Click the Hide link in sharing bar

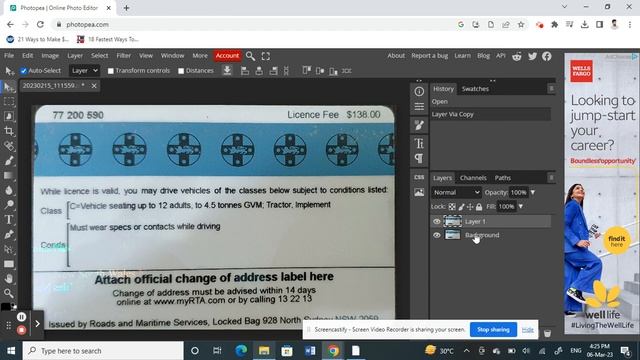click(x=528, y=330)
